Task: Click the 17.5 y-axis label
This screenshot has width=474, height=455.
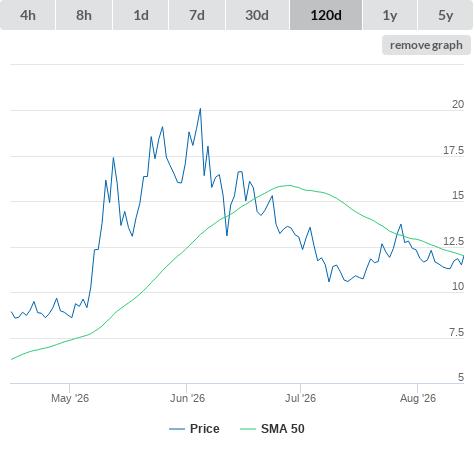Action: tap(453, 150)
